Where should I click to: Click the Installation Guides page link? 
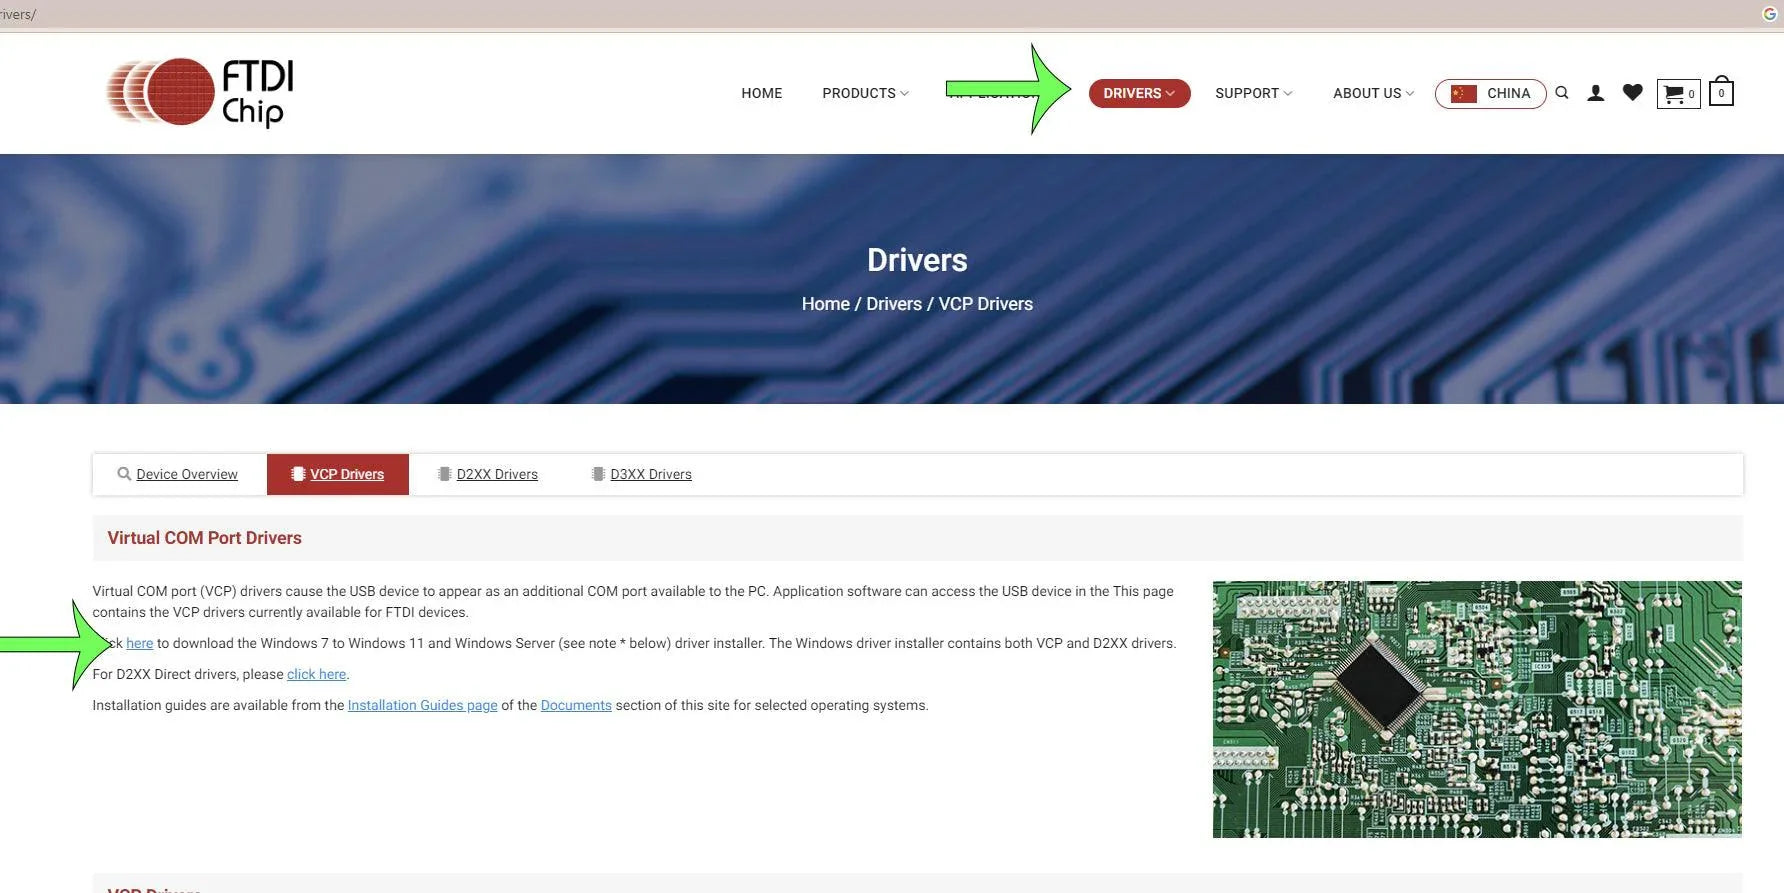point(422,705)
